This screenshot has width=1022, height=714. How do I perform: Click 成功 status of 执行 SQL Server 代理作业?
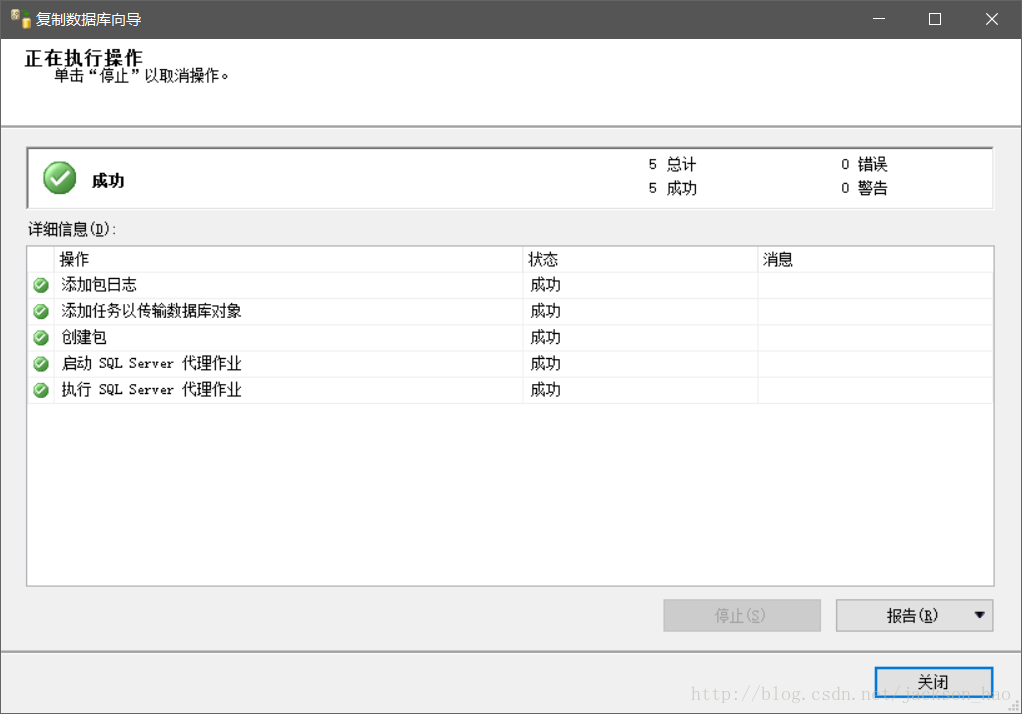[545, 390]
